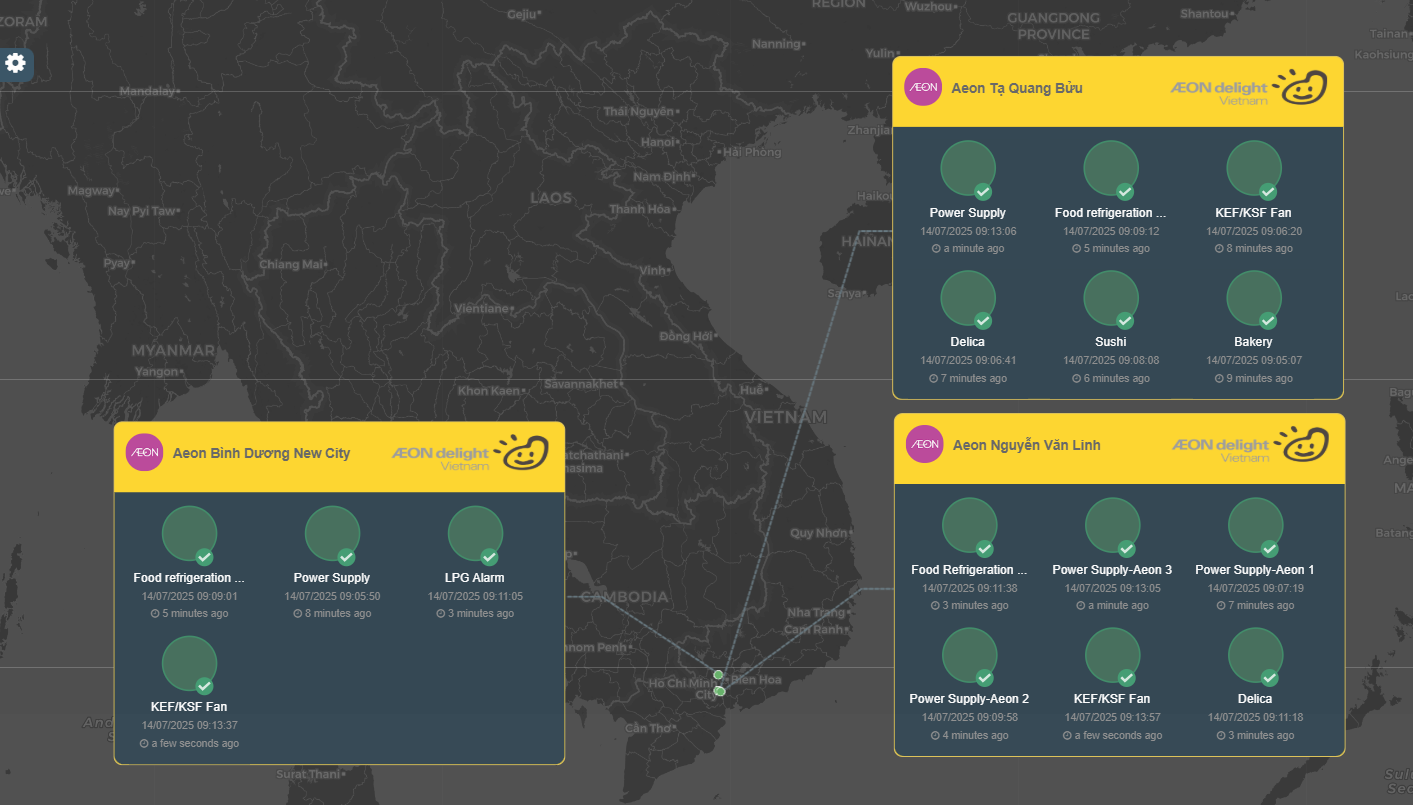Click the Power Supply-Aeon 2 label
This screenshot has width=1413, height=805.
tap(970, 698)
